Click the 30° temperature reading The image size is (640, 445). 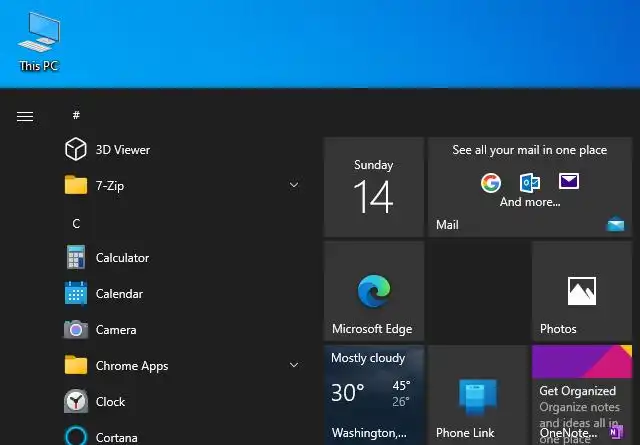click(347, 393)
